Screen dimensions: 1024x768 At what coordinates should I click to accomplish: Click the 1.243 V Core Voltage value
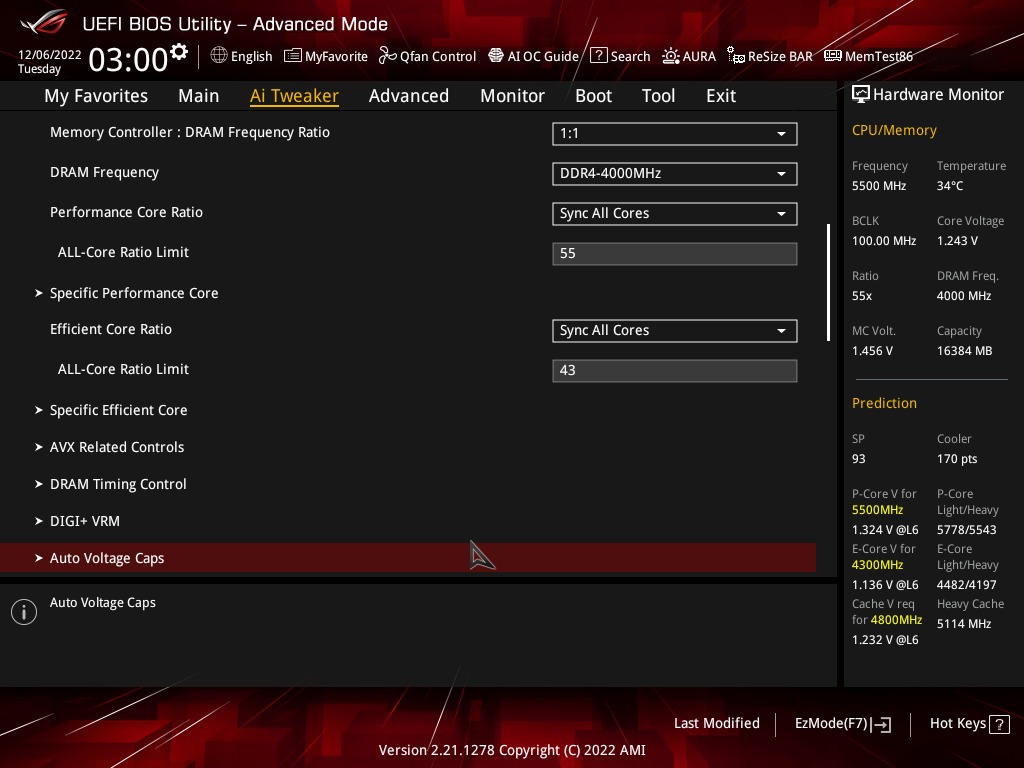pyautogui.click(x=957, y=241)
